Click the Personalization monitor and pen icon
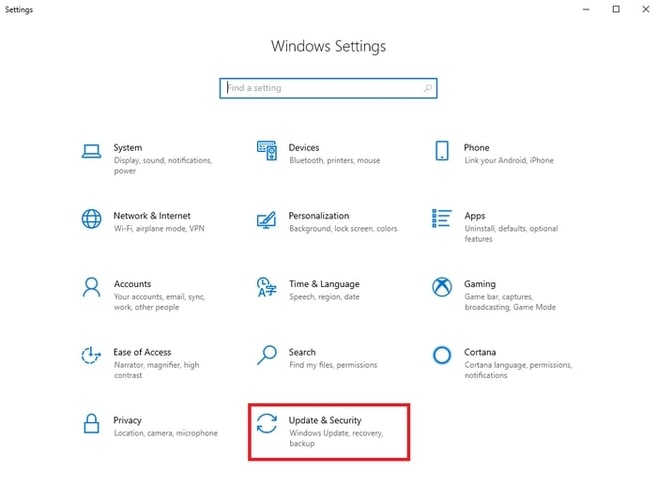657x500 pixels. pyautogui.click(x=266, y=220)
